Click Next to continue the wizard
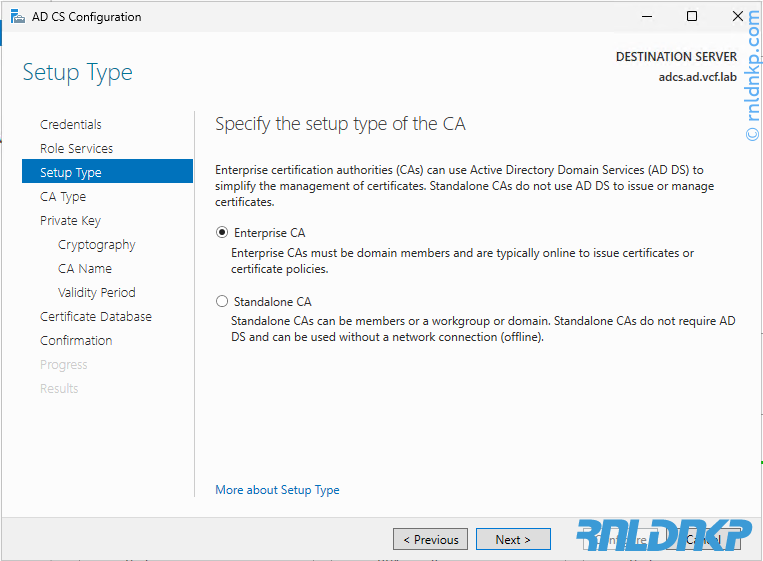The height and width of the screenshot is (561, 763). [512, 540]
